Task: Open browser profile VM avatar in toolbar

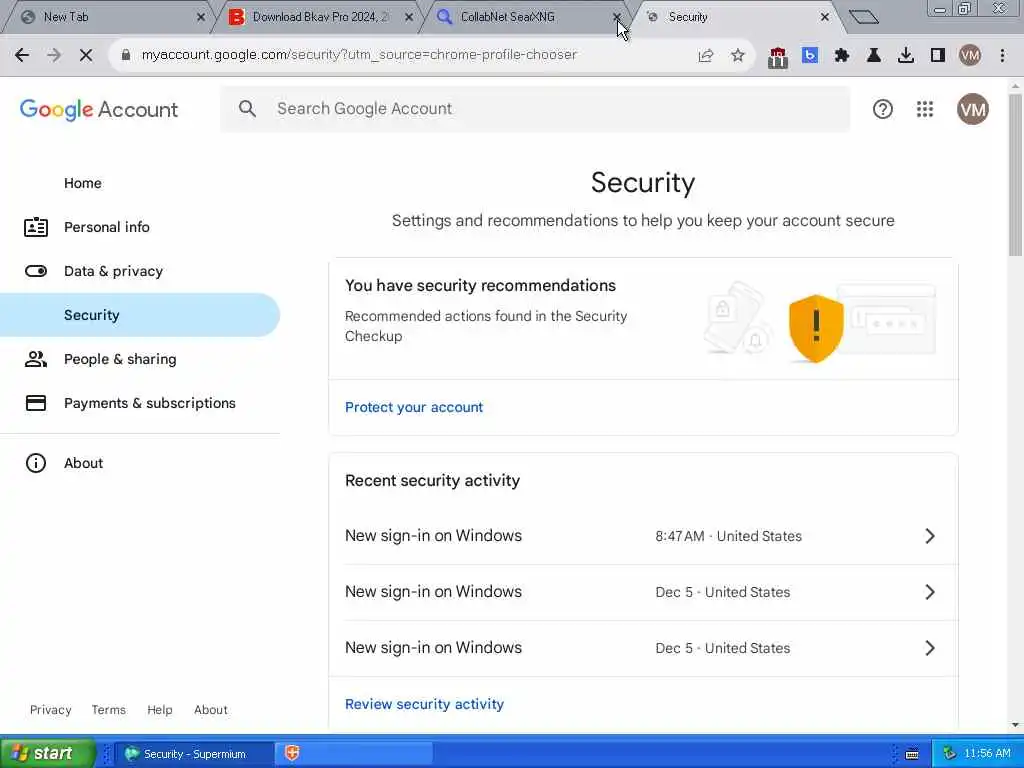Action: coord(970,56)
